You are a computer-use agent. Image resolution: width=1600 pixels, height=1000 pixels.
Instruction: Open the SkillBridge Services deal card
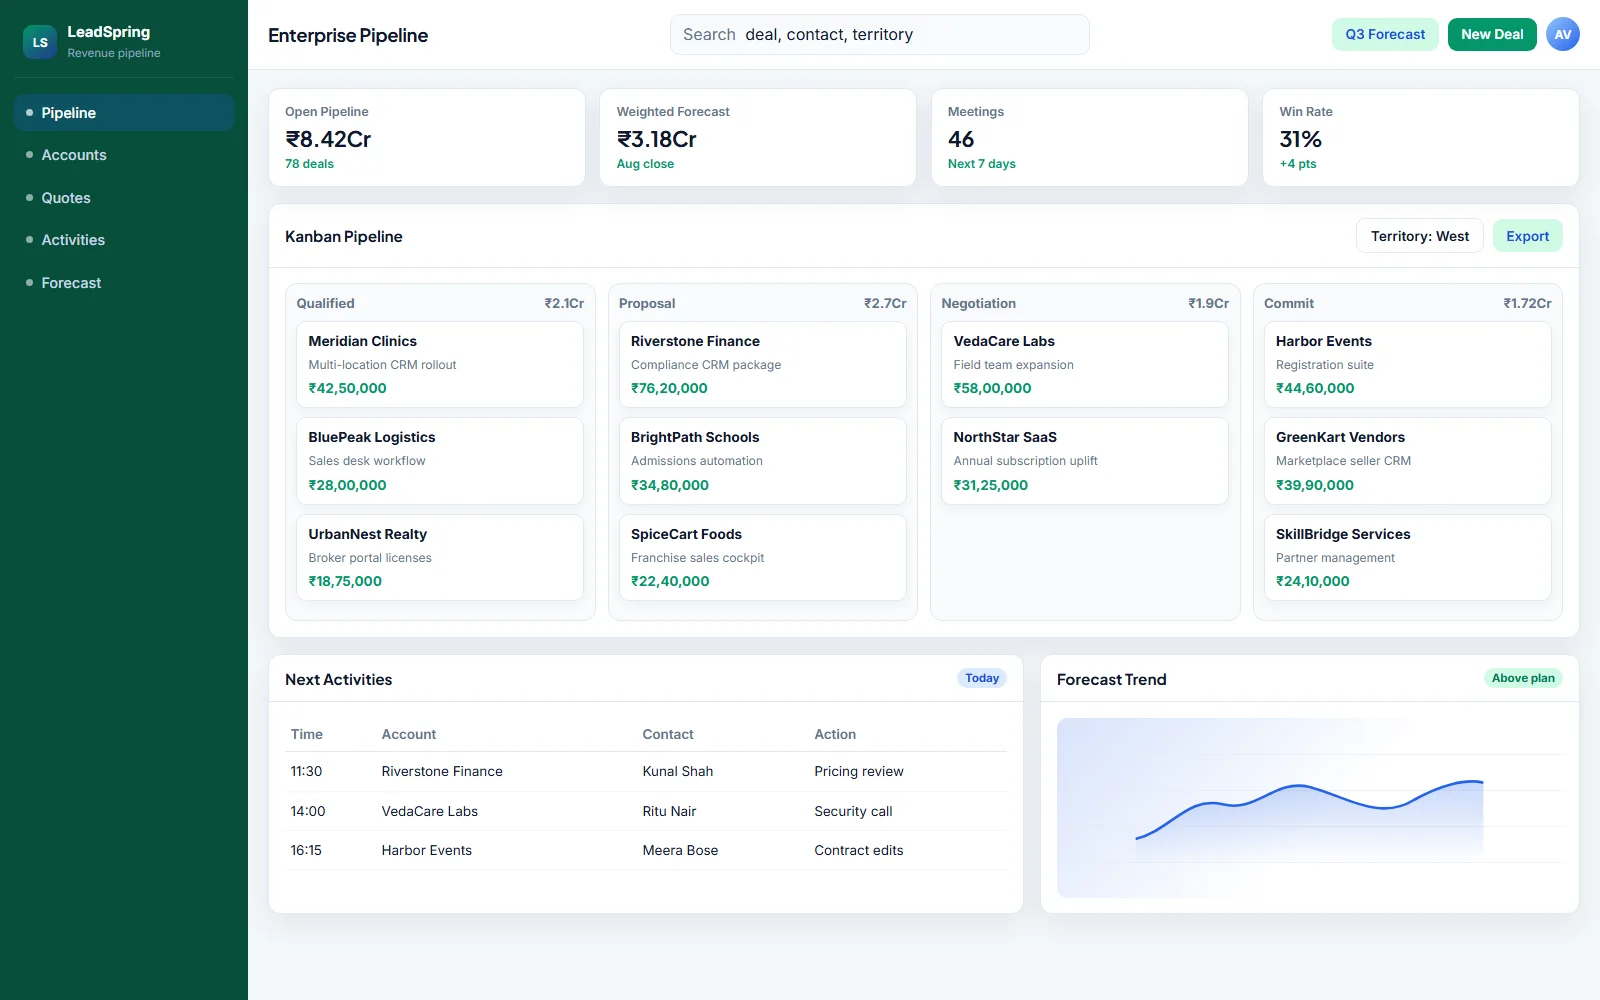(1408, 557)
